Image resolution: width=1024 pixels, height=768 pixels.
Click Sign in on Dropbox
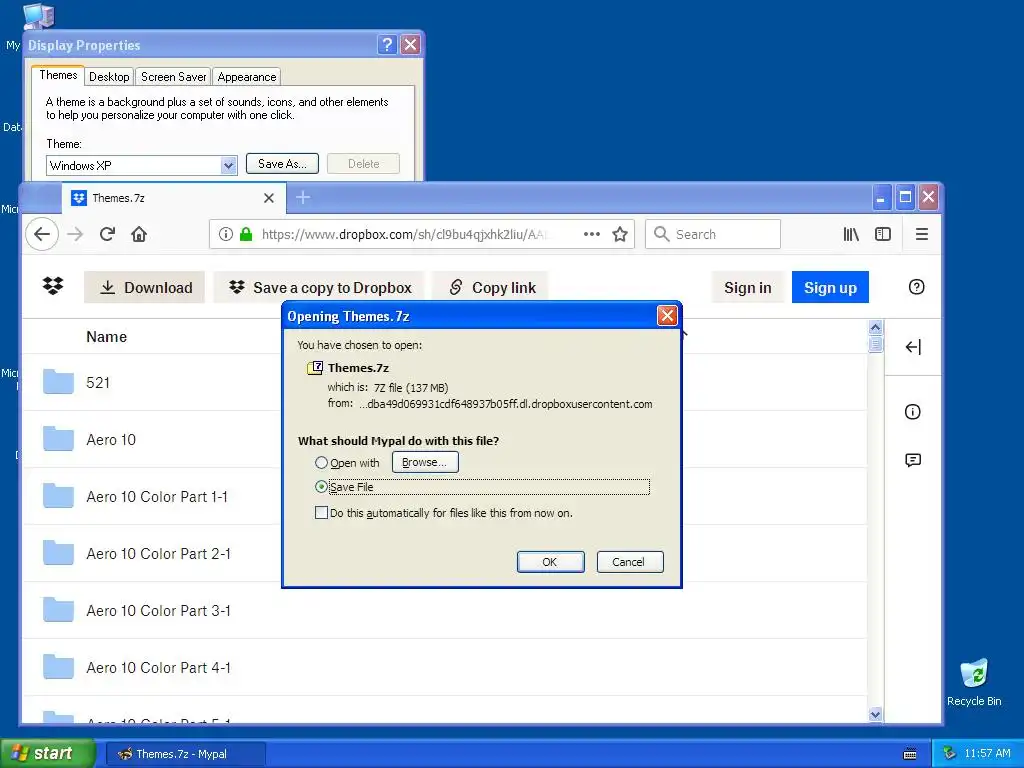(747, 287)
